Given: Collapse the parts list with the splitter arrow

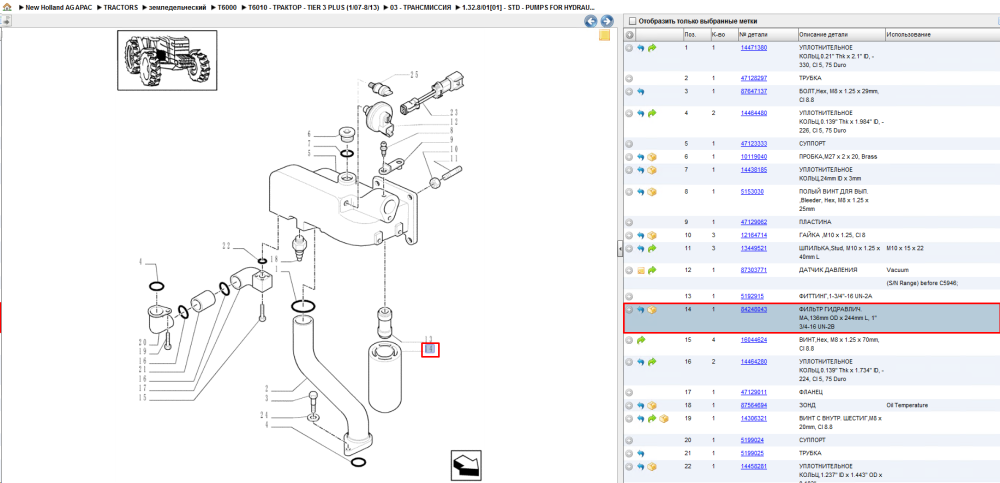Looking at the screenshot, I should tap(619, 249).
